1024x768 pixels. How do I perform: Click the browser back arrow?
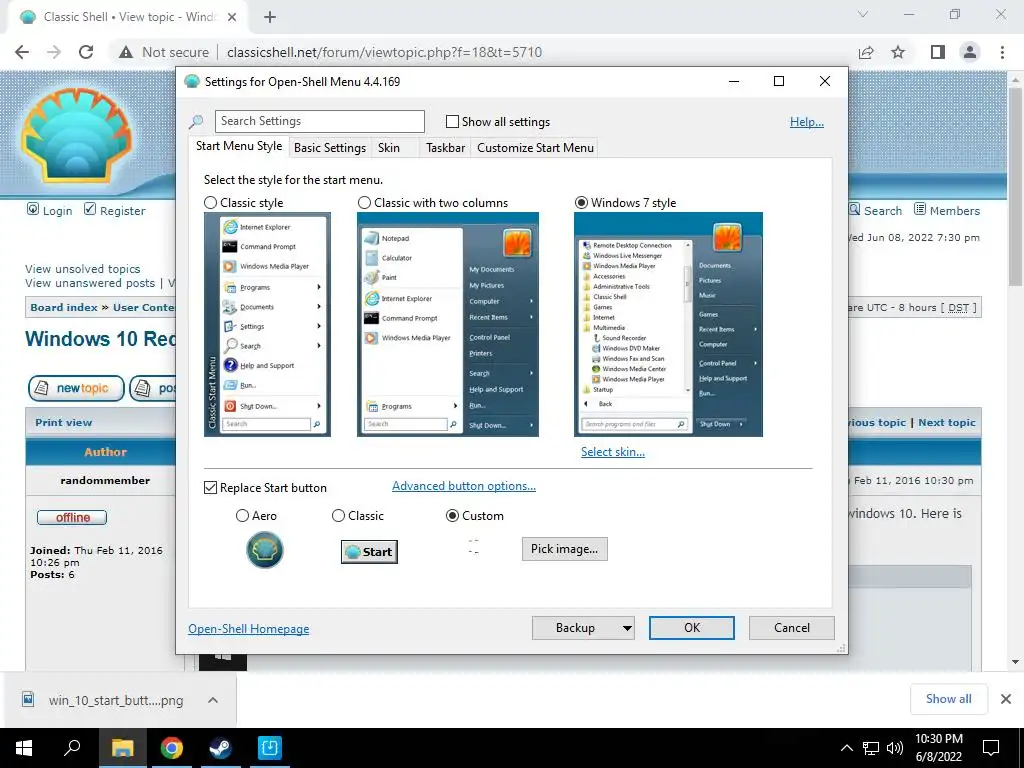[x=22, y=52]
